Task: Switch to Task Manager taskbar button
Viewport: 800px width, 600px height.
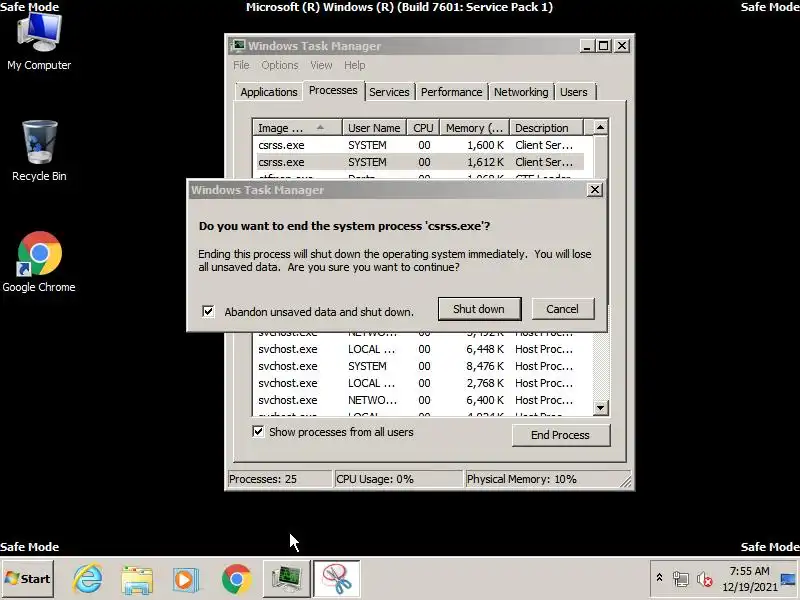Action: (x=286, y=579)
